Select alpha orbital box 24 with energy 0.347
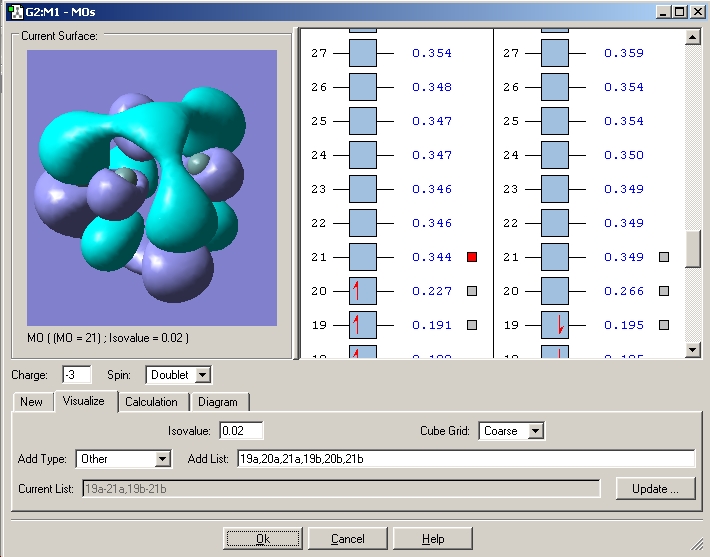This screenshot has width=710, height=557. [363, 155]
